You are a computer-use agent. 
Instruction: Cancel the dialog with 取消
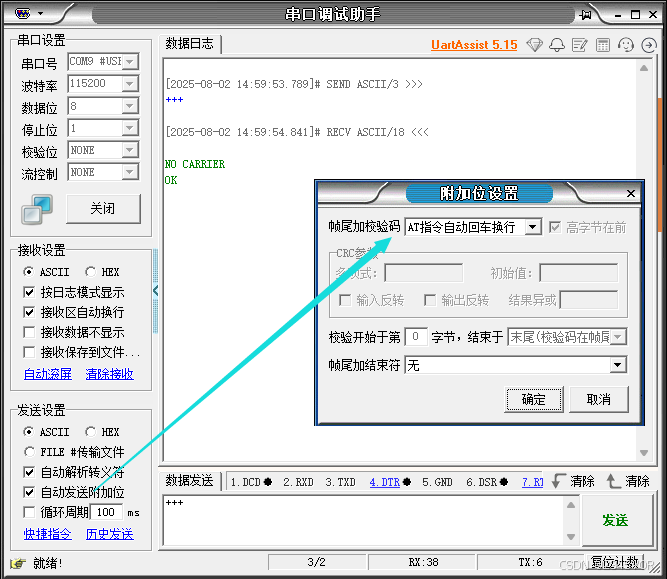[x=599, y=399]
